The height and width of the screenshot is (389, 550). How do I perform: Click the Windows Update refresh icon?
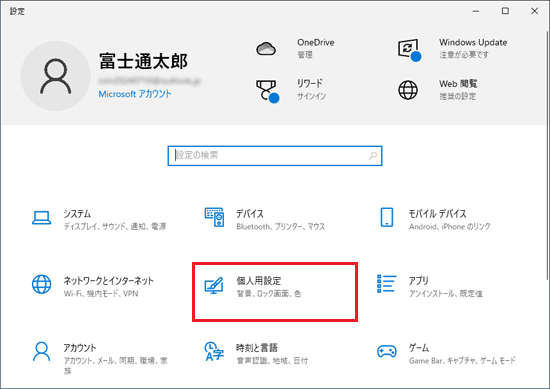click(x=409, y=49)
